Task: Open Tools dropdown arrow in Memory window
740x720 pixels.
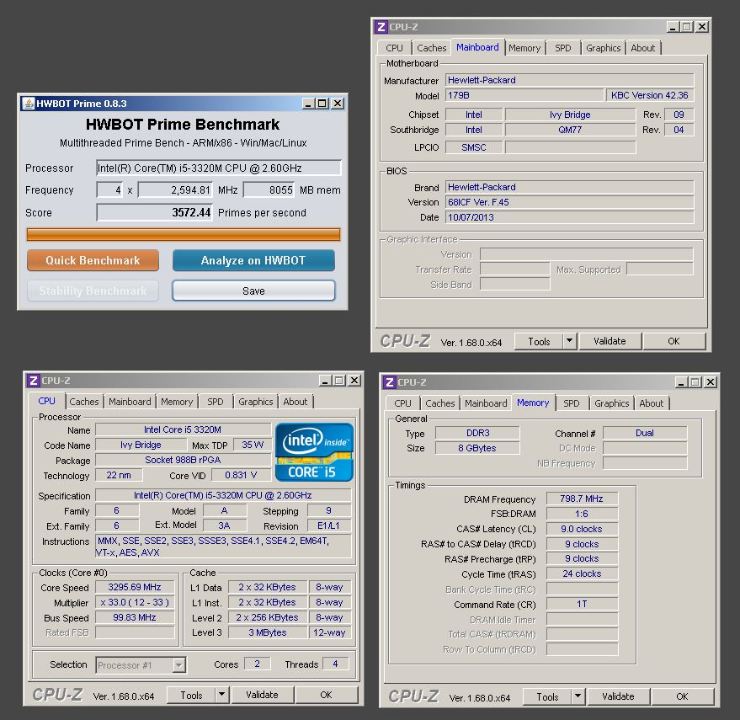Action: coord(578,696)
